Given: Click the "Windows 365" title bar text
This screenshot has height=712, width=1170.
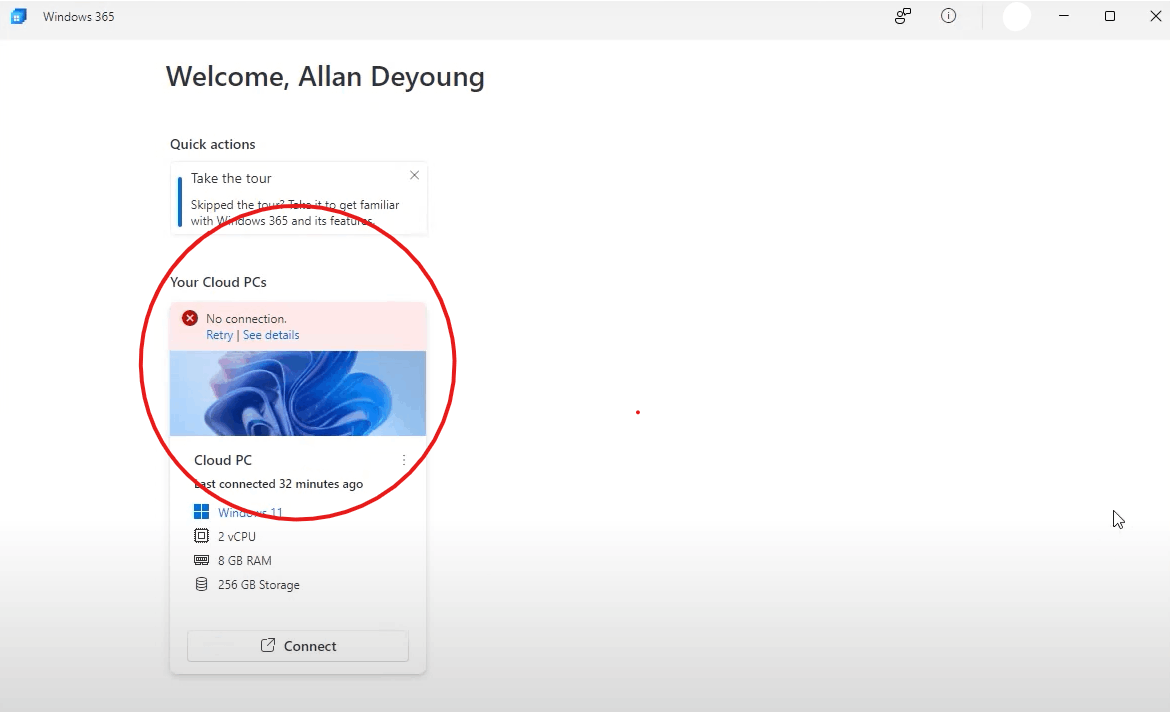Looking at the screenshot, I should (78, 16).
